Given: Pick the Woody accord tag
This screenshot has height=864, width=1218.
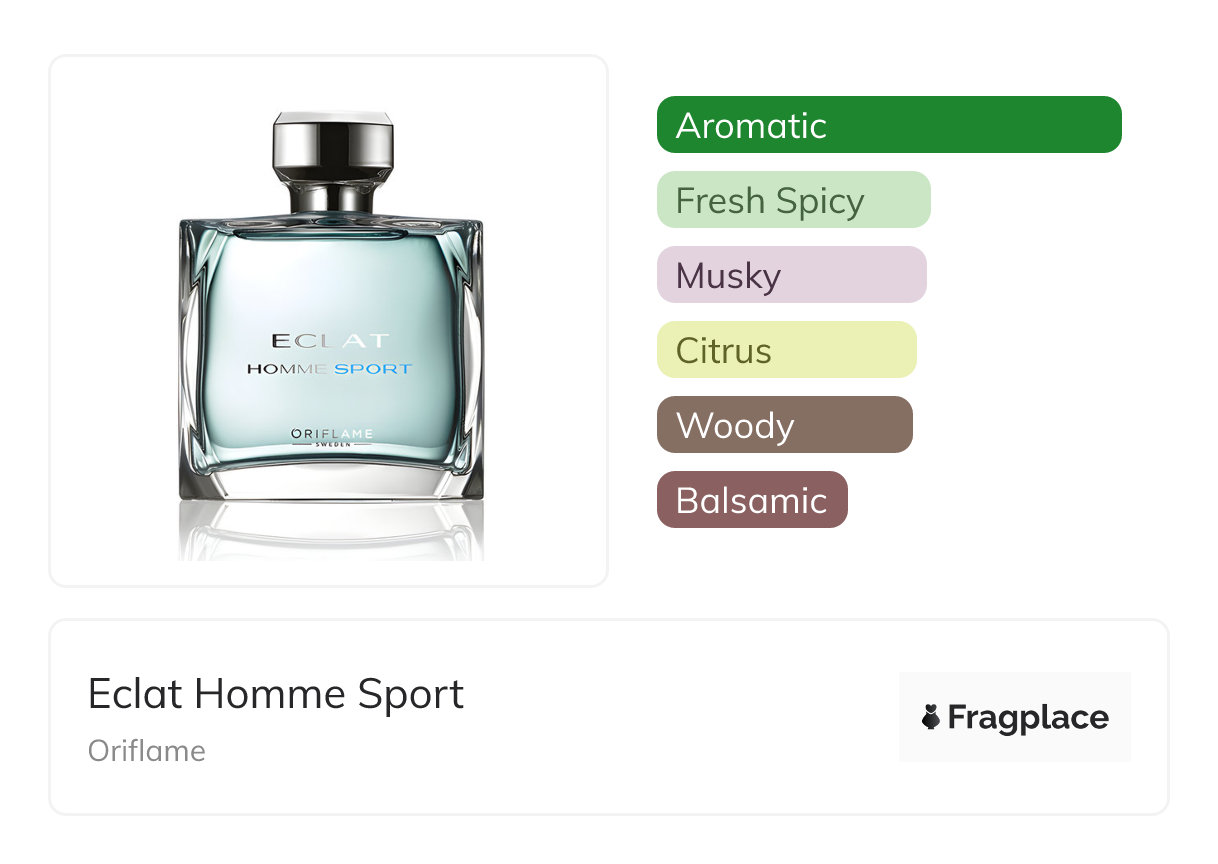Looking at the screenshot, I should coord(784,425).
